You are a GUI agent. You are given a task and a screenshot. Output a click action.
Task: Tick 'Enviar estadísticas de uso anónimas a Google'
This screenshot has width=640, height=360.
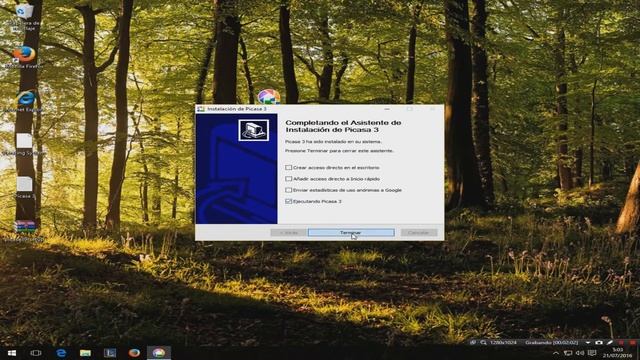tap(289, 190)
